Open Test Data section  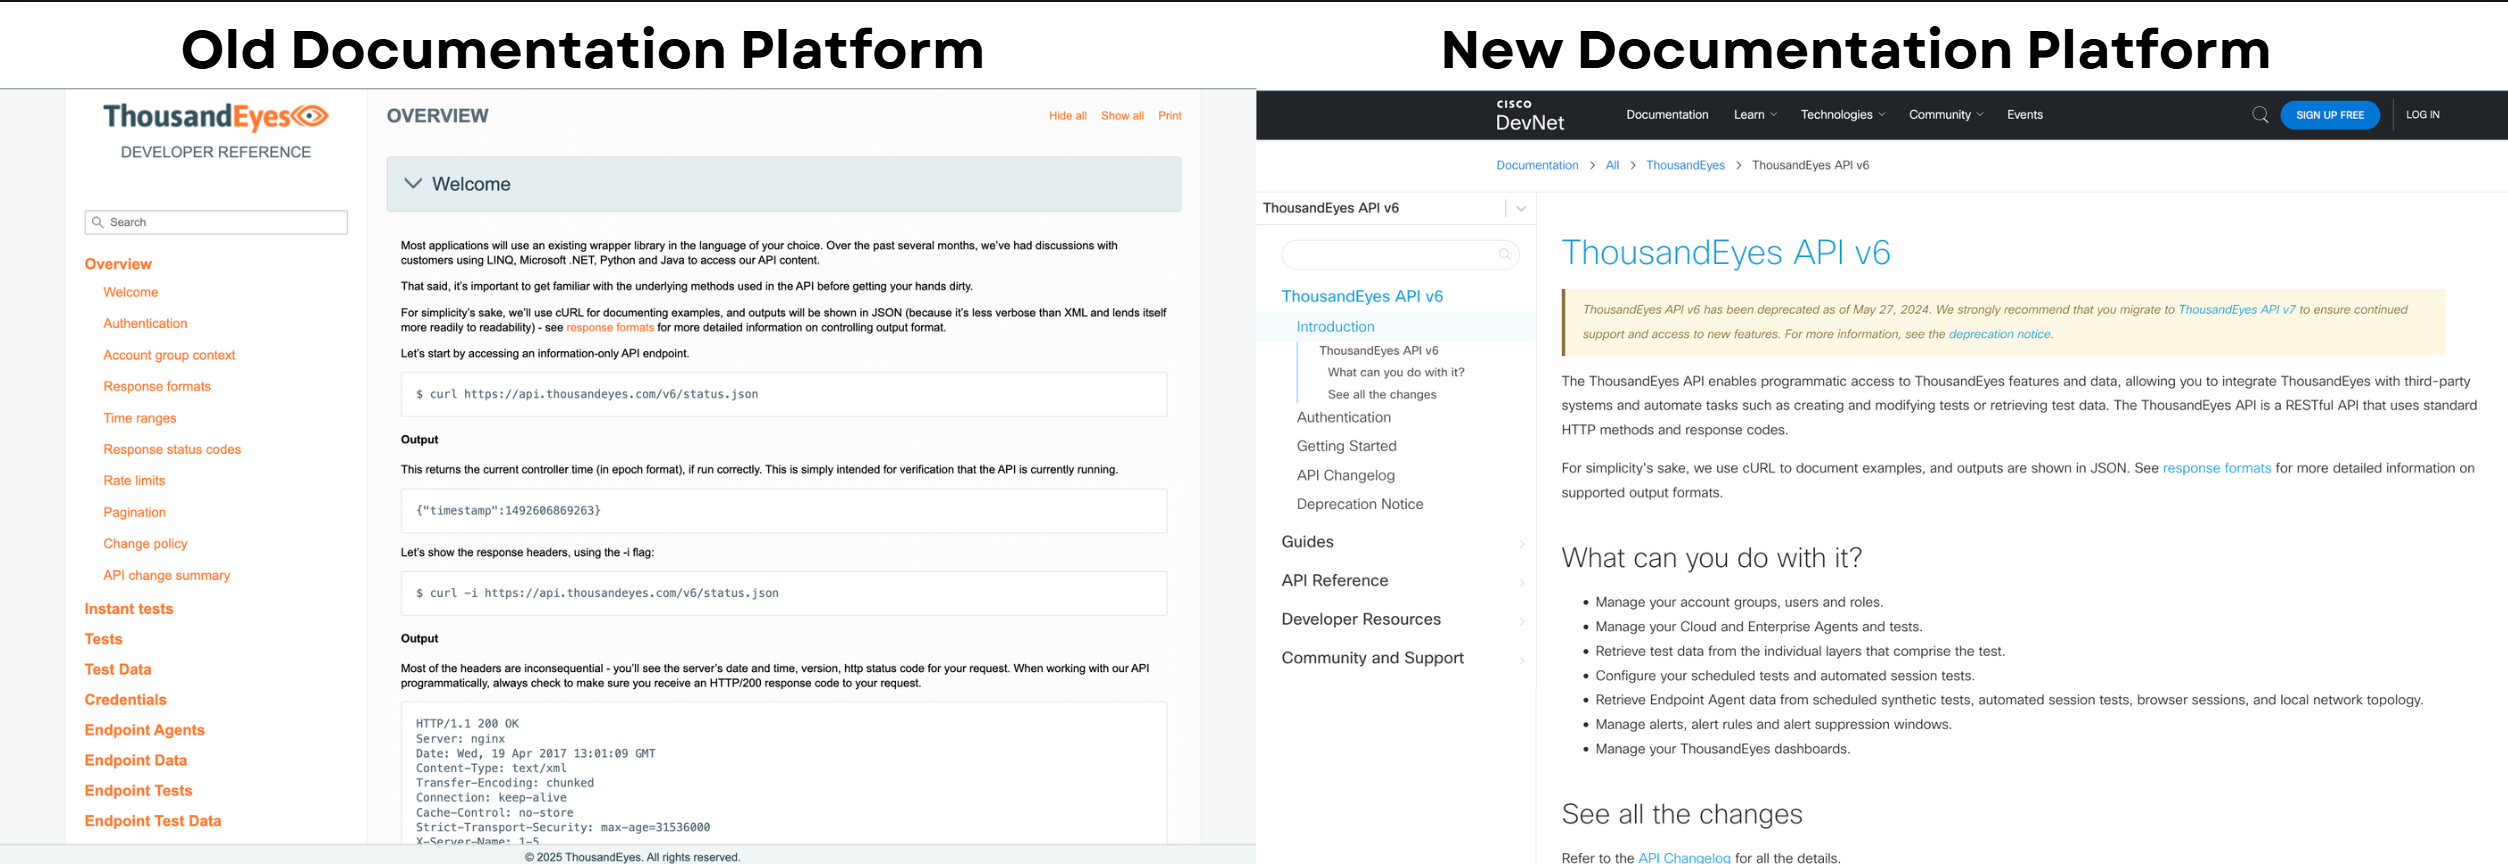click(x=118, y=669)
